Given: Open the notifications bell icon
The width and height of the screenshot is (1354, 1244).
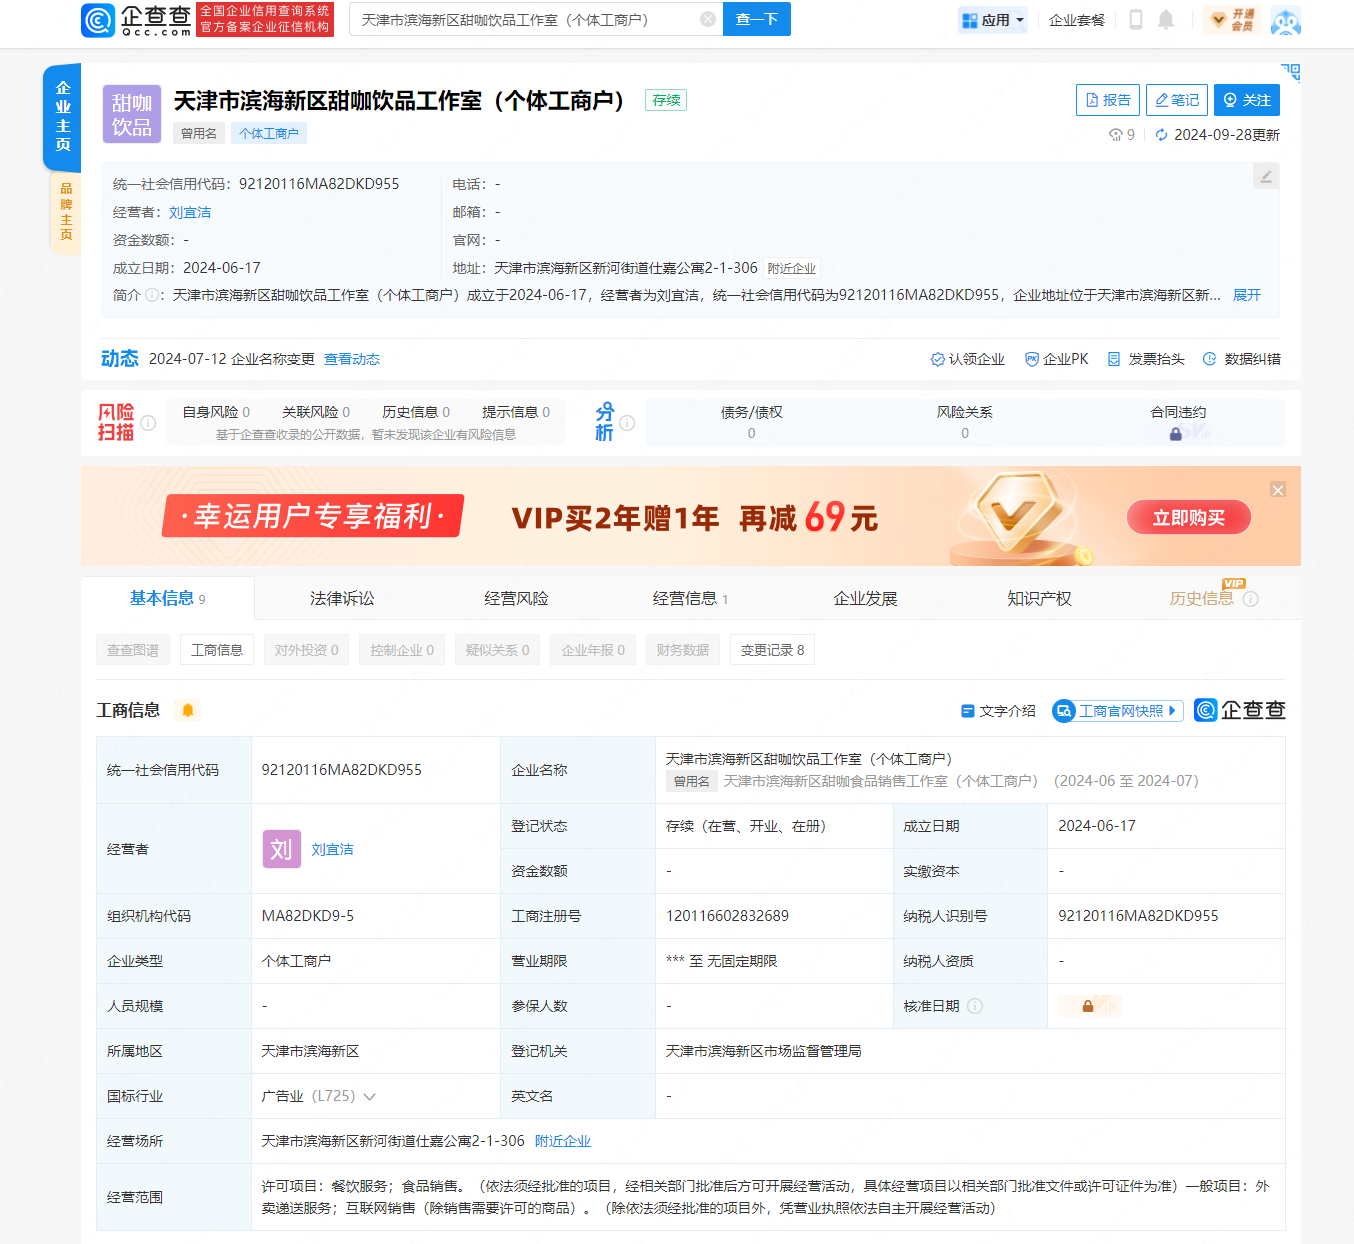Looking at the screenshot, I should click(x=1166, y=19).
